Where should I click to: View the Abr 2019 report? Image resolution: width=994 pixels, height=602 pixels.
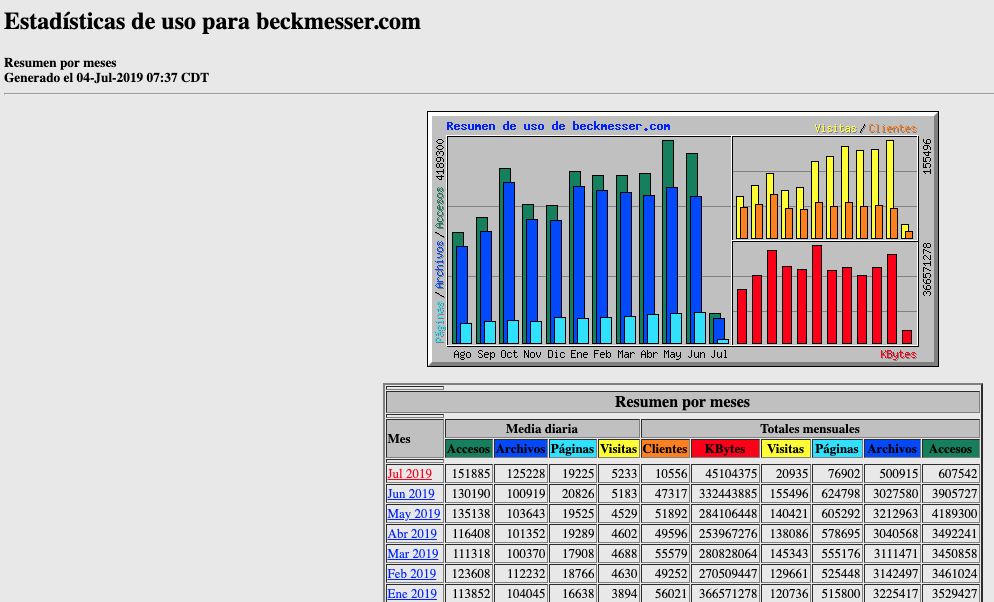(411, 534)
